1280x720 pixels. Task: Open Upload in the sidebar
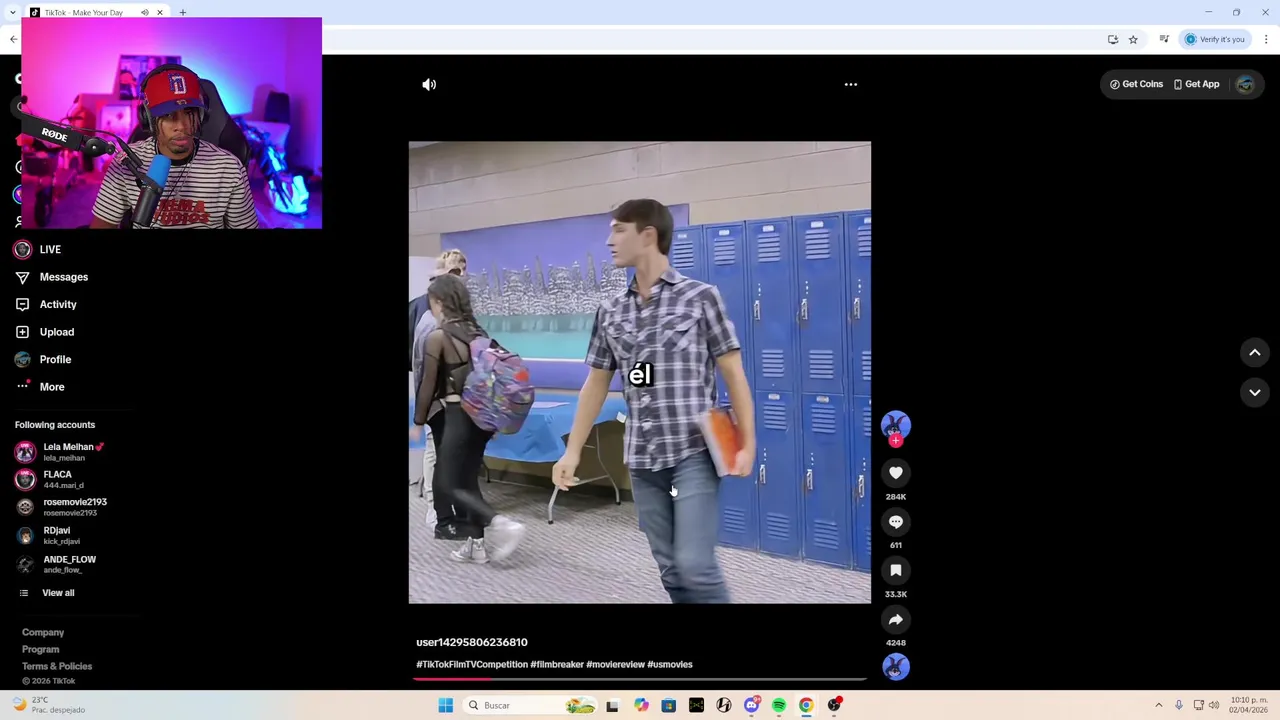(45, 332)
